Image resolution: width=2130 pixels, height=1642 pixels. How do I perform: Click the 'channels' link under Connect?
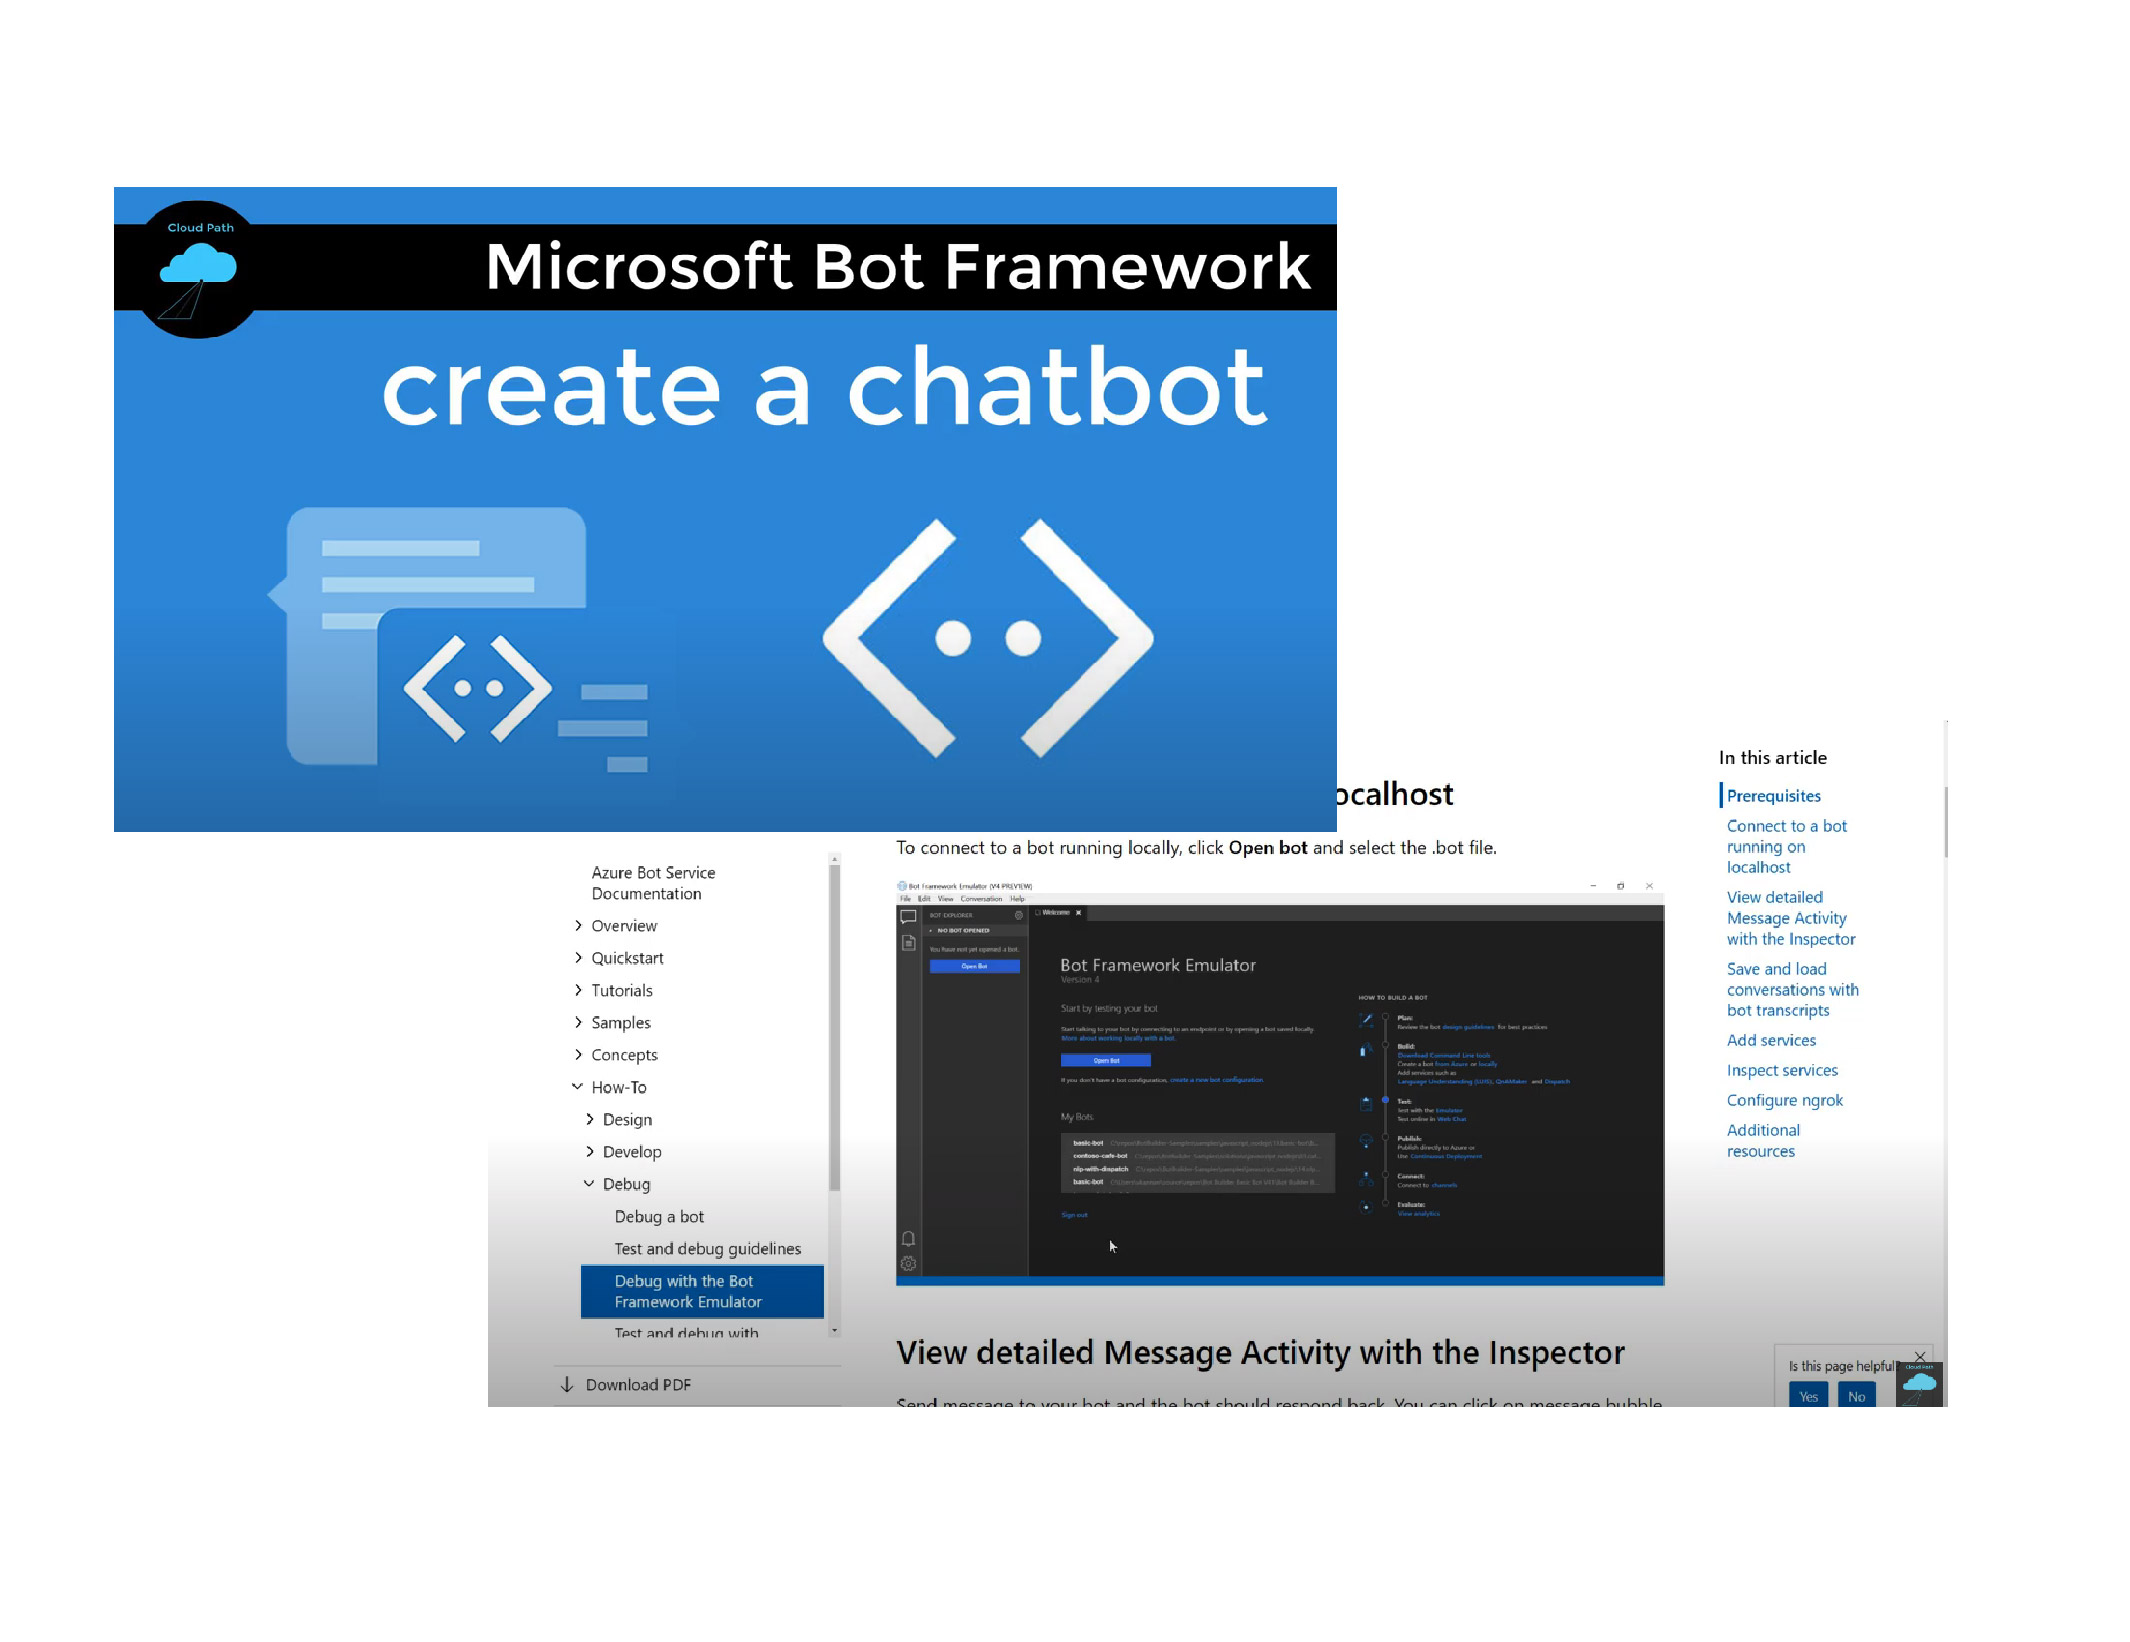tap(1444, 1186)
